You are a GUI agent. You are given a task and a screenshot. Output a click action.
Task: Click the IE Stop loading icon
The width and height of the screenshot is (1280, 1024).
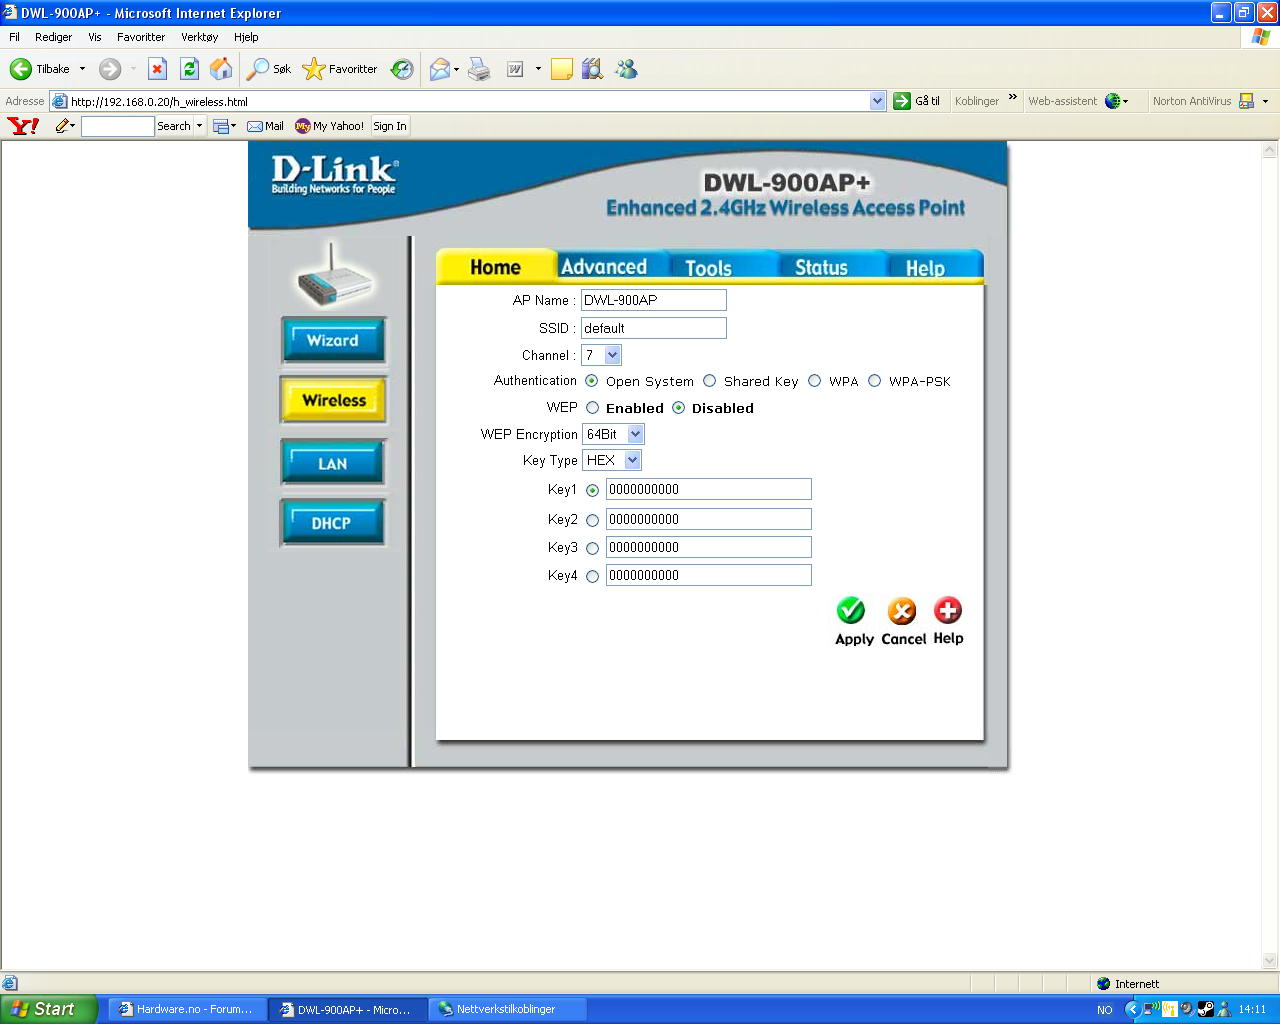click(x=157, y=69)
